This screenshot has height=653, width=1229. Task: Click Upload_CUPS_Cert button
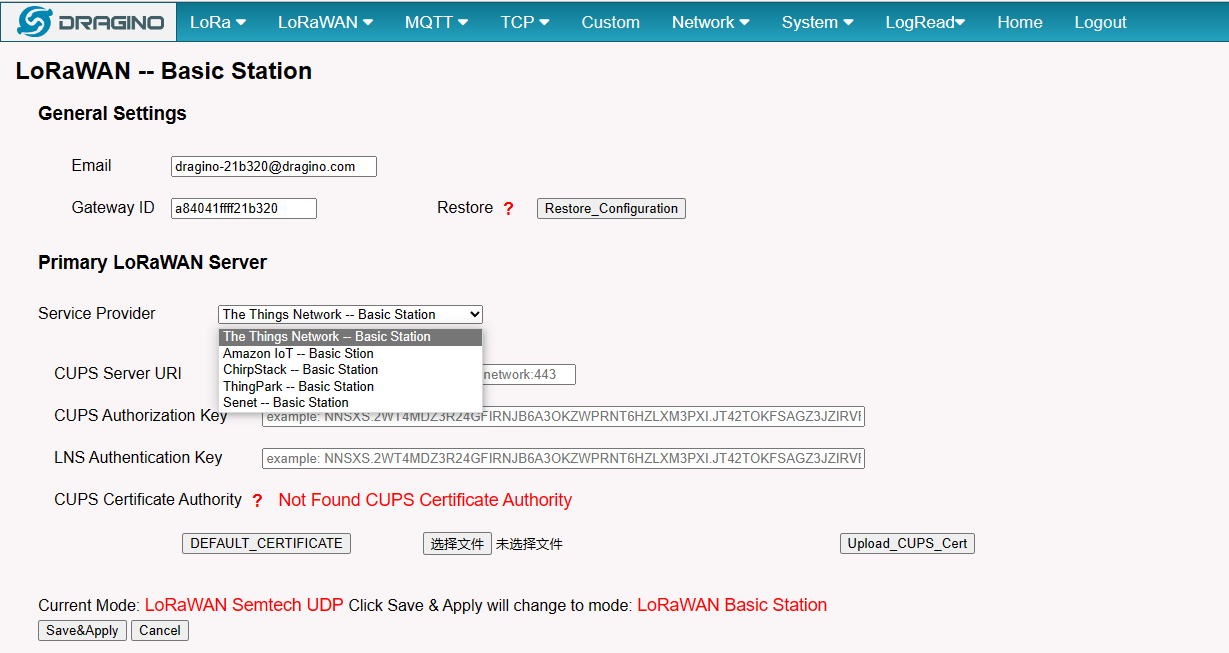(x=907, y=544)
